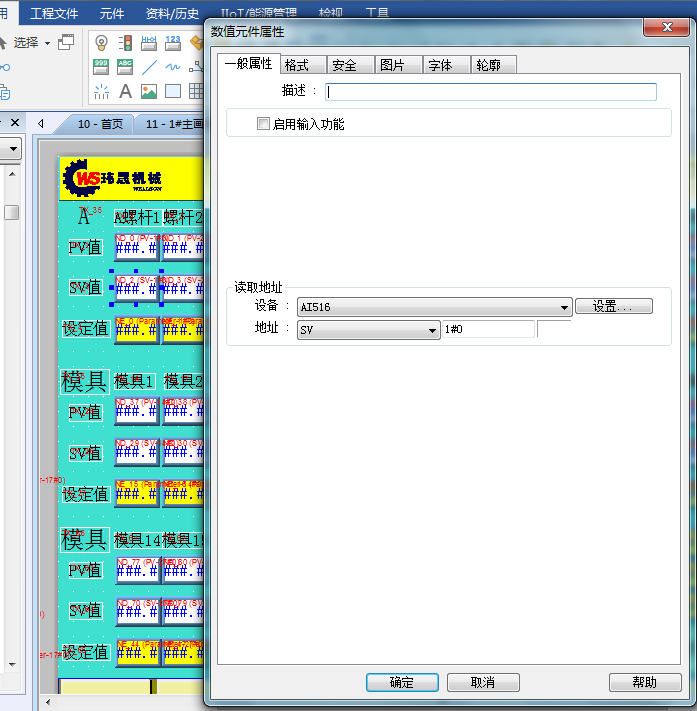Enable the 启用输入功能 checkbox
The image size is (697, 711).
[264, 124]
